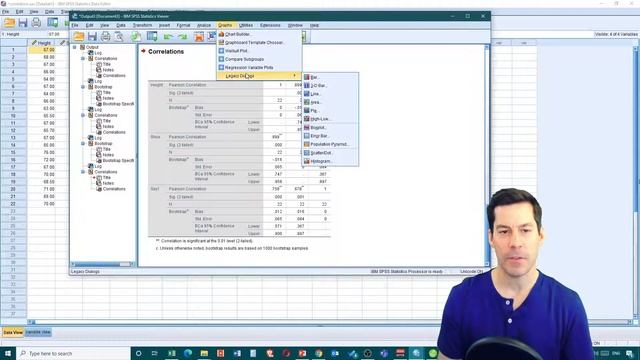
Task: Open Cortana circle on taskbar
Action: pyautogui.click(x=138, y=353)
